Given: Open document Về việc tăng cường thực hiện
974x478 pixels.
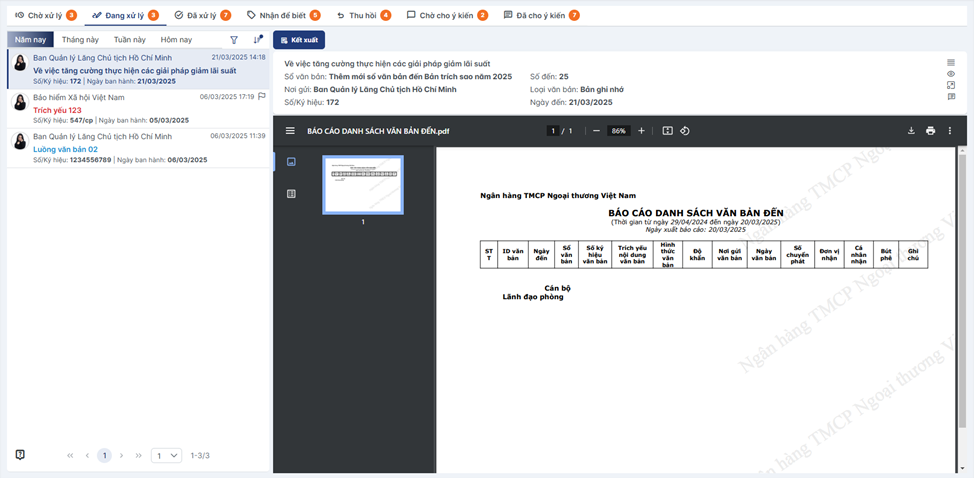Looking at the screenshot, I should (x=139, y=69).
